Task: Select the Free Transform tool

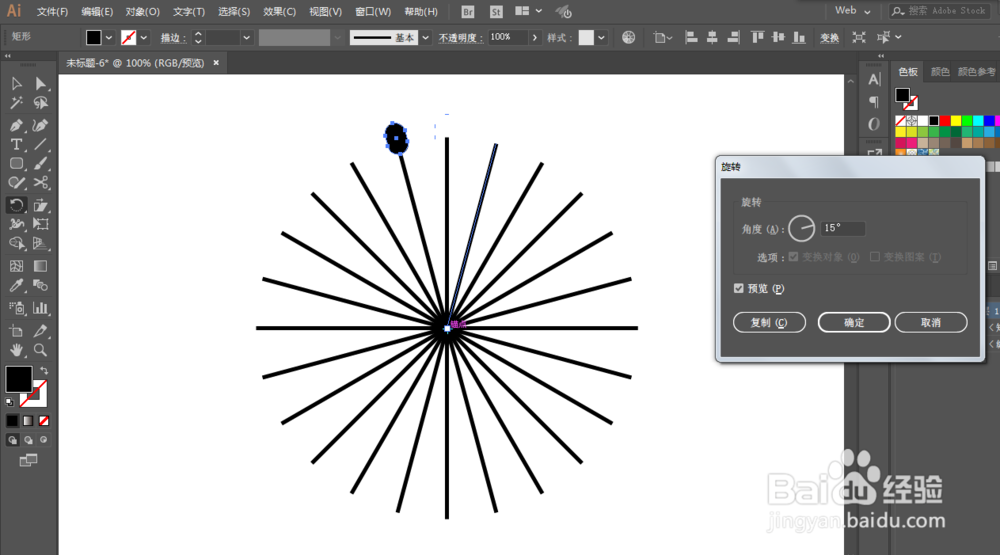Action: (x=41, y=224)
